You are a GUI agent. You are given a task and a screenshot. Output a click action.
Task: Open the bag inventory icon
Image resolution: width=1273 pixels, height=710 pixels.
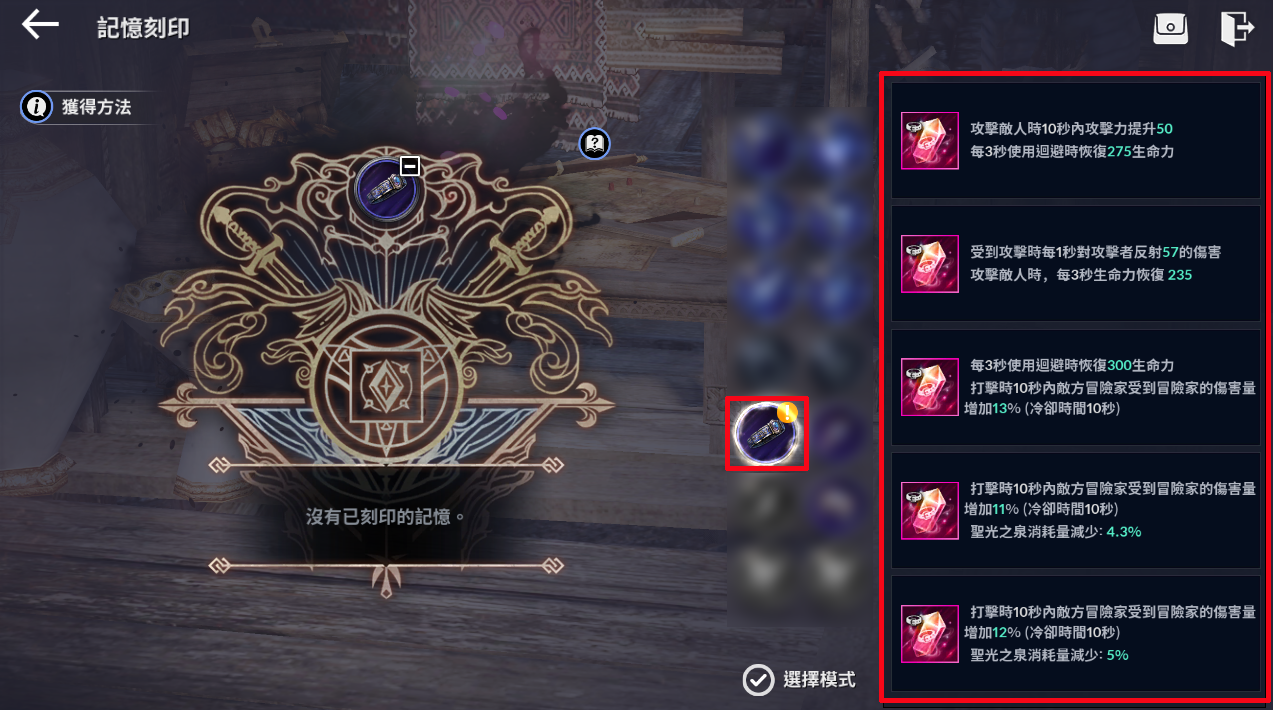(x=1171, y=28)
